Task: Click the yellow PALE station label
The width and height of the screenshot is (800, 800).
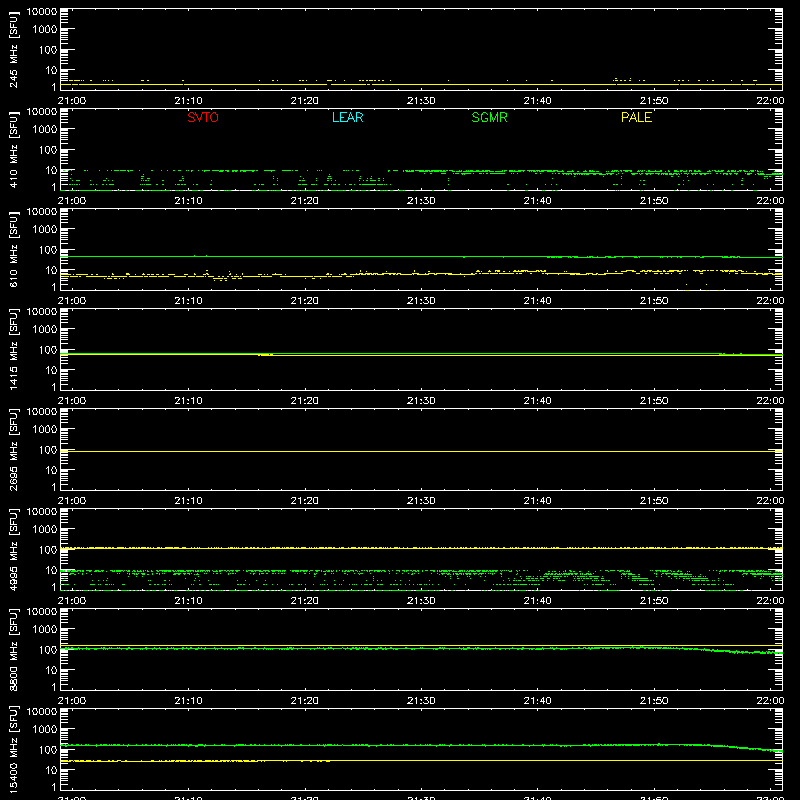Action: 636,117
